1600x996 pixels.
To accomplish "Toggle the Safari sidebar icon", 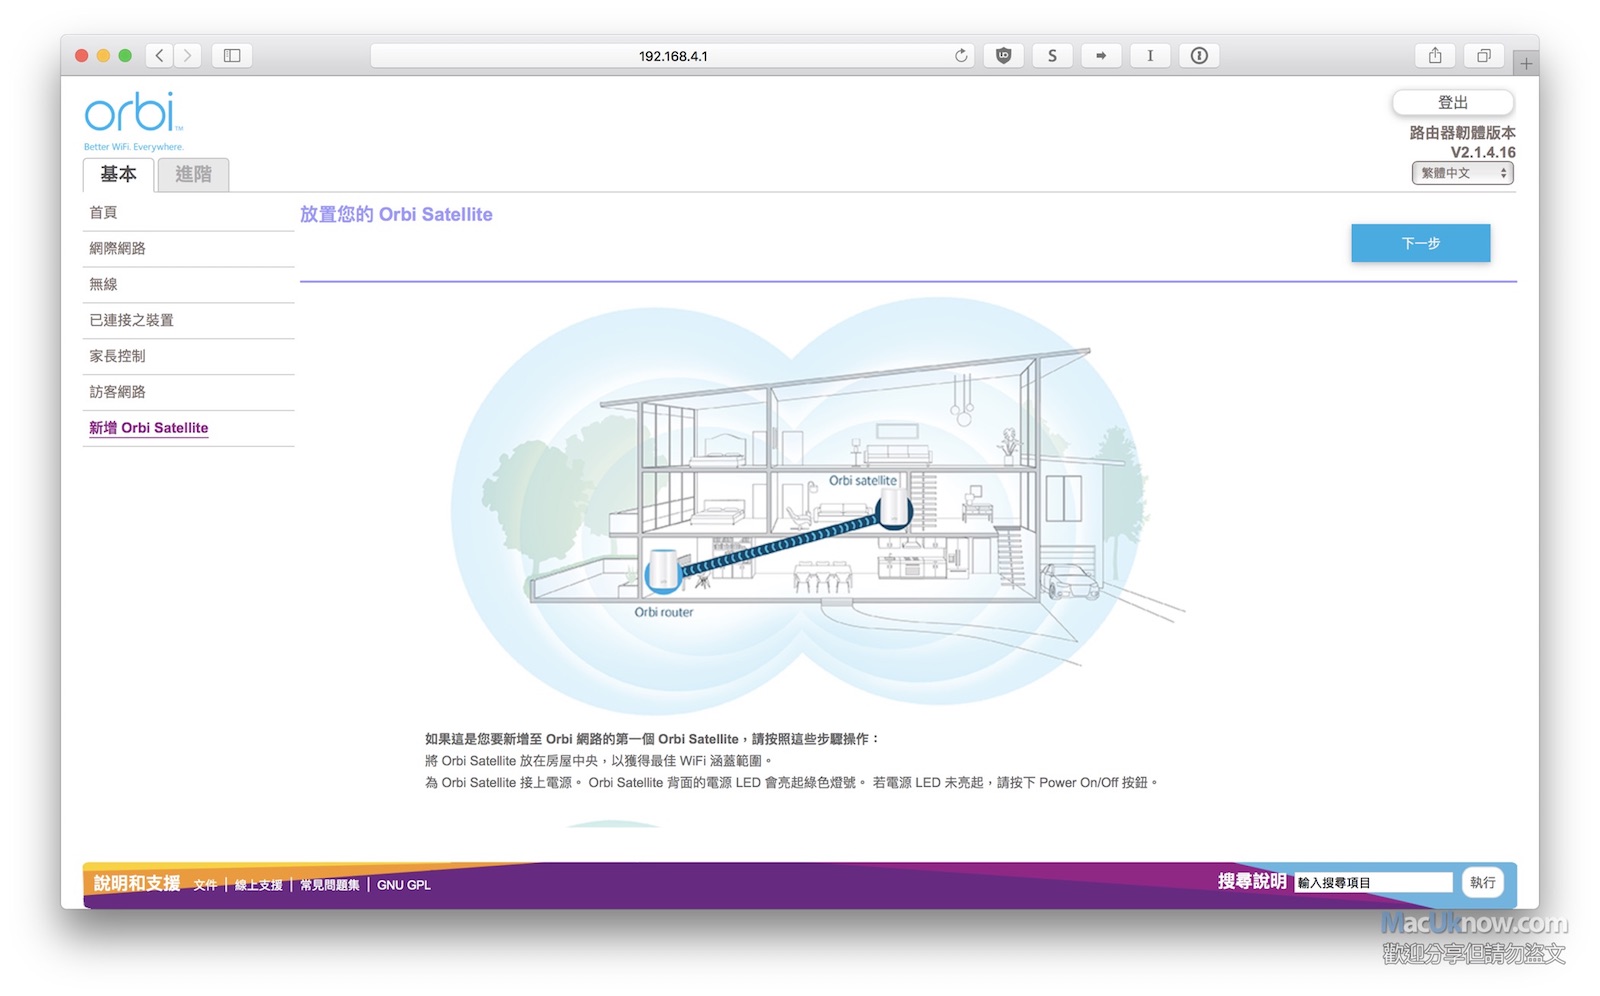I will coord(232,56).
